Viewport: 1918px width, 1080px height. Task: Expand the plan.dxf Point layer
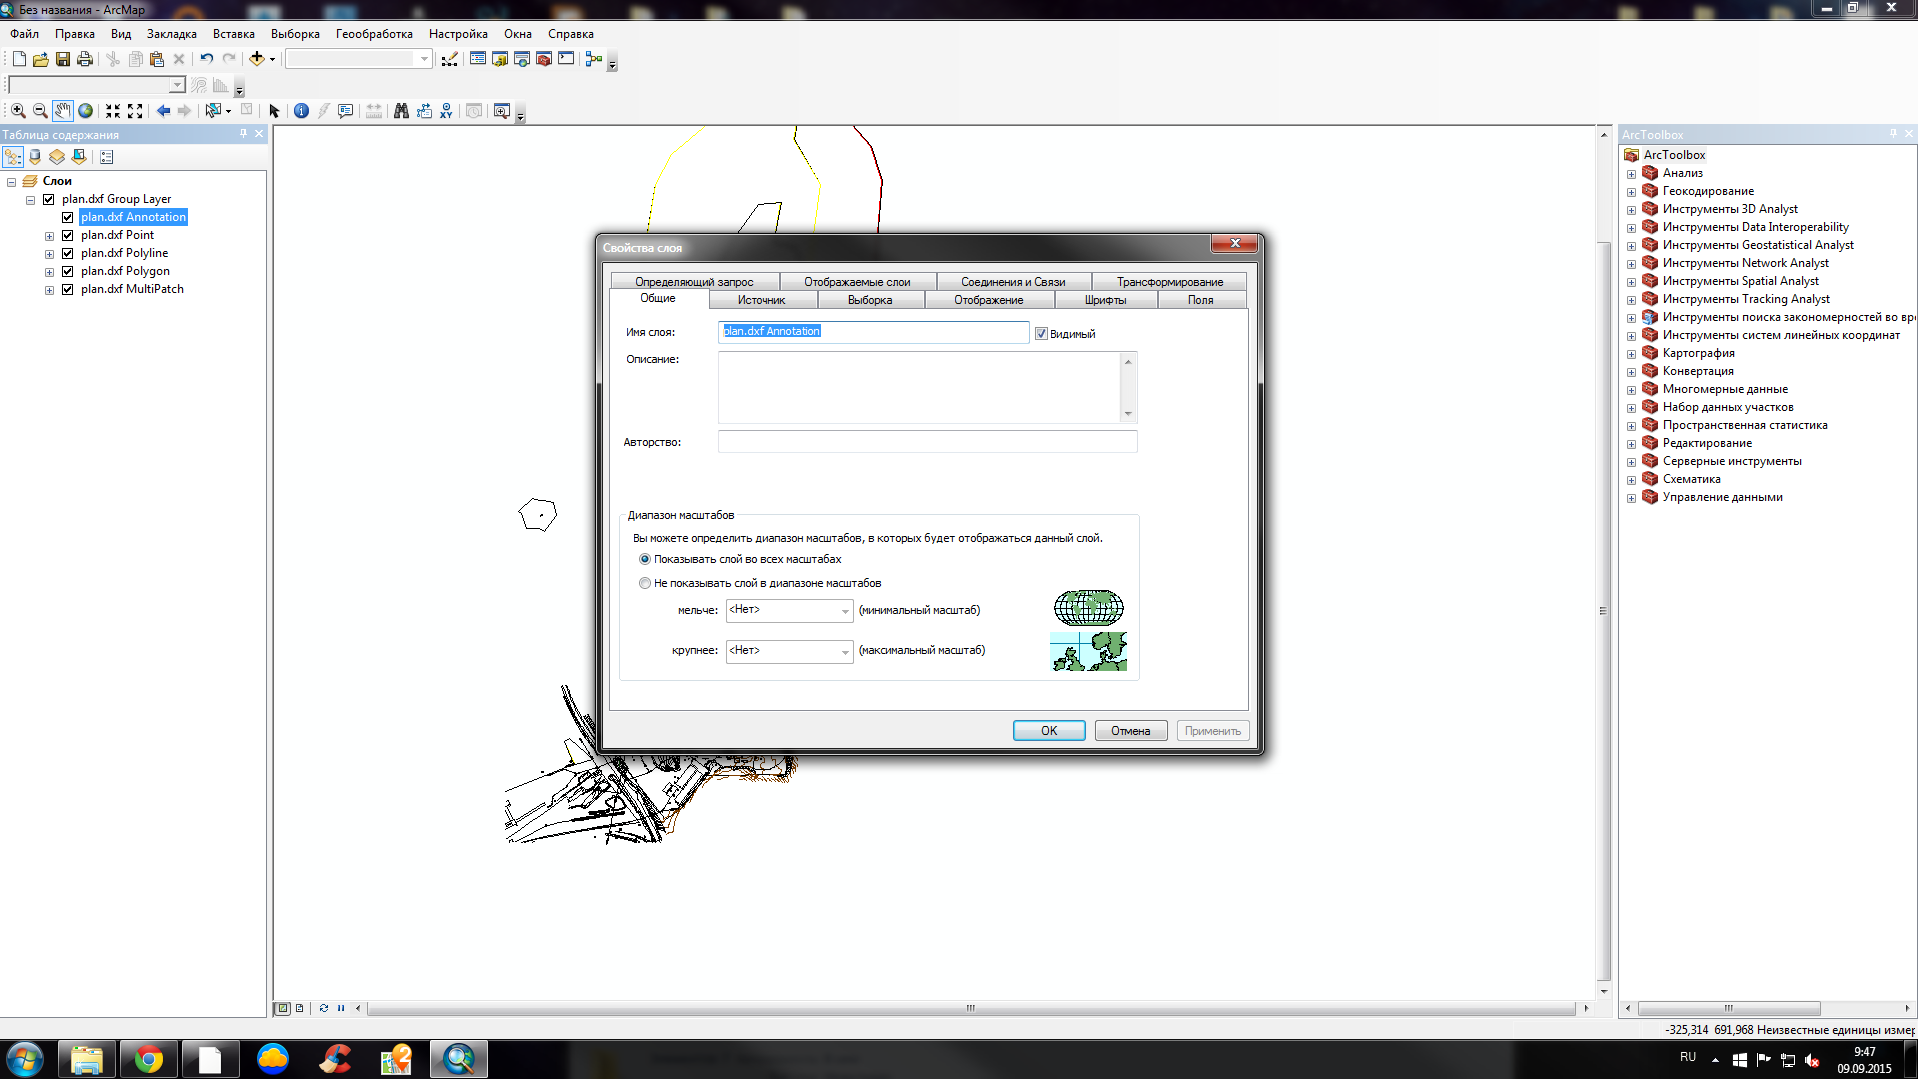tap(49, 236)
